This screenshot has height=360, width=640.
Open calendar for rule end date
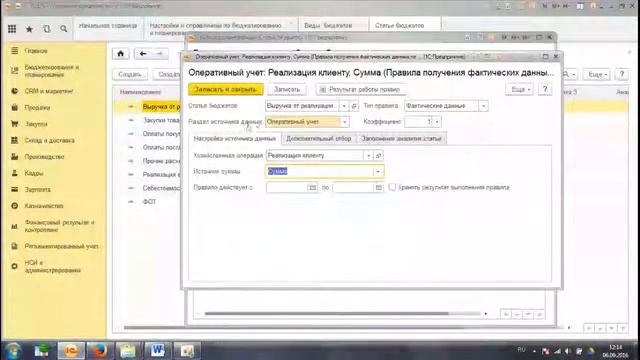click(378, 188)
